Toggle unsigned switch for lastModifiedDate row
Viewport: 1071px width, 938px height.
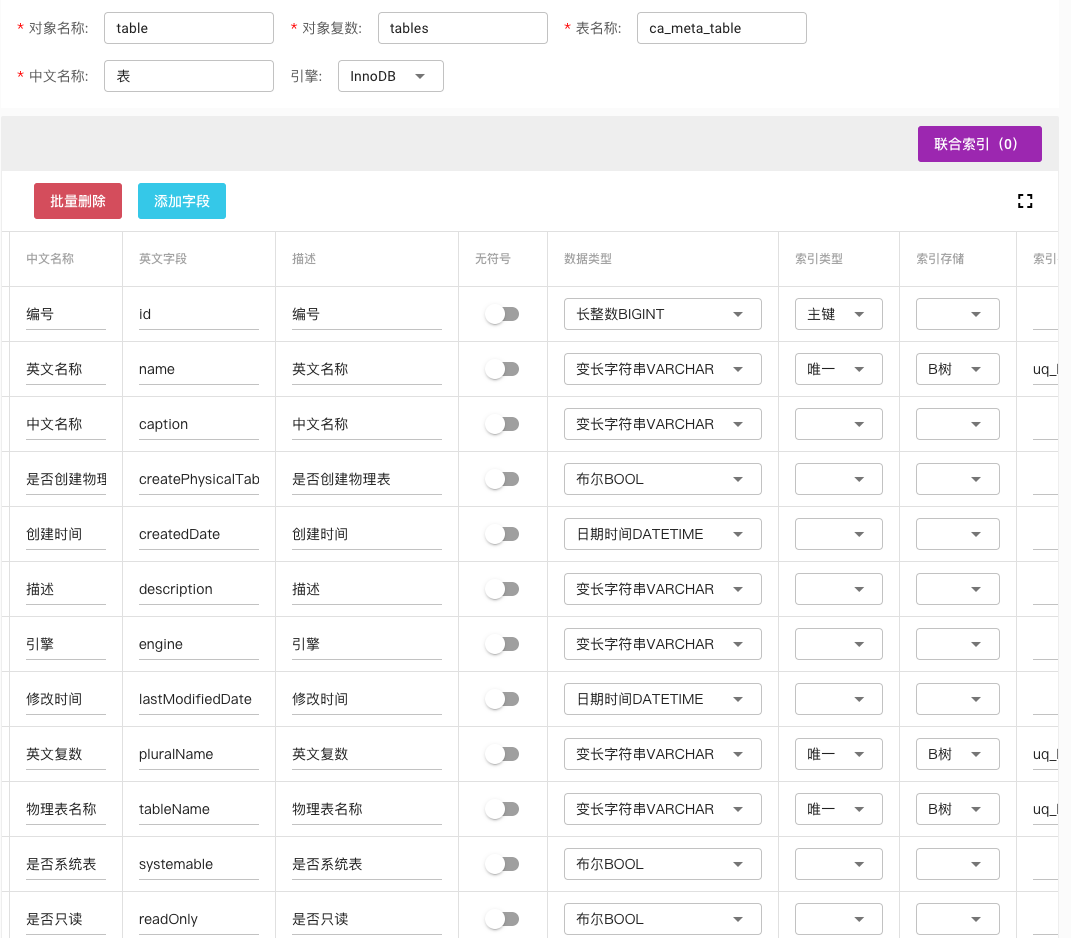point(503,699)
